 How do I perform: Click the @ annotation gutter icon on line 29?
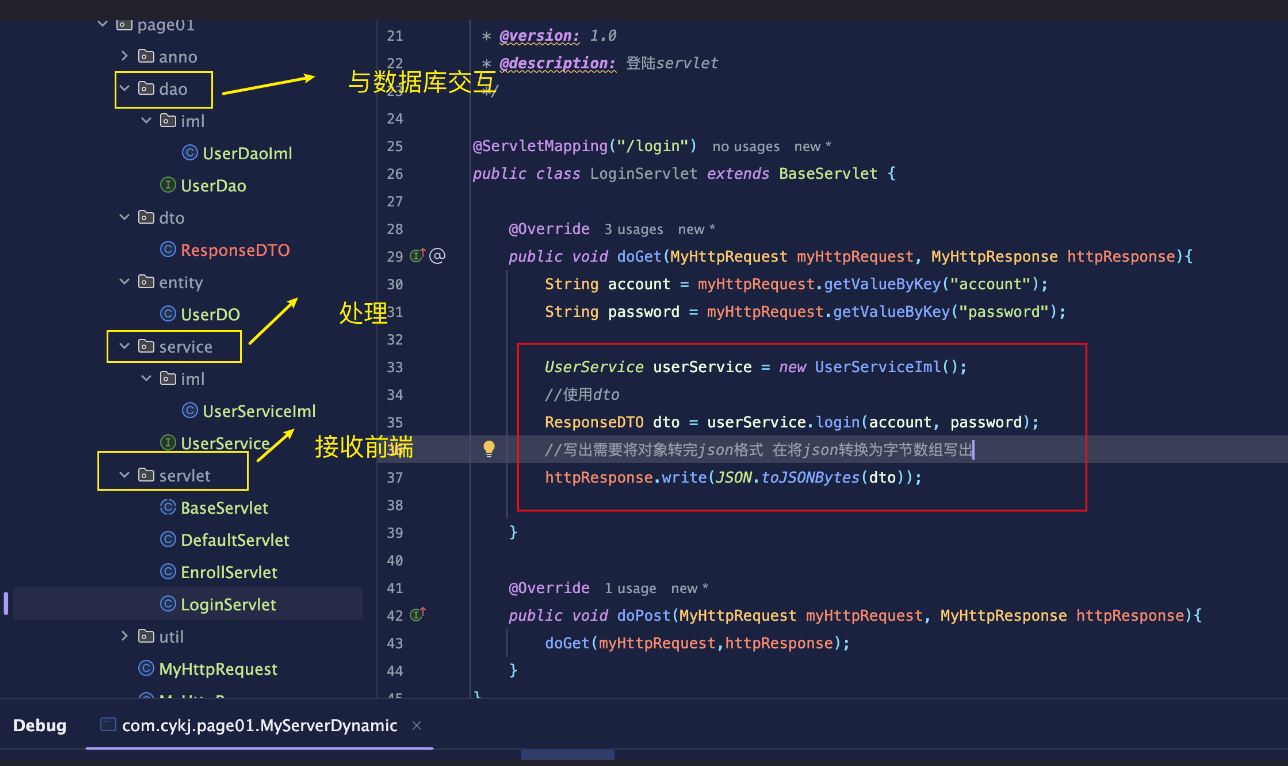pos(437,256)
